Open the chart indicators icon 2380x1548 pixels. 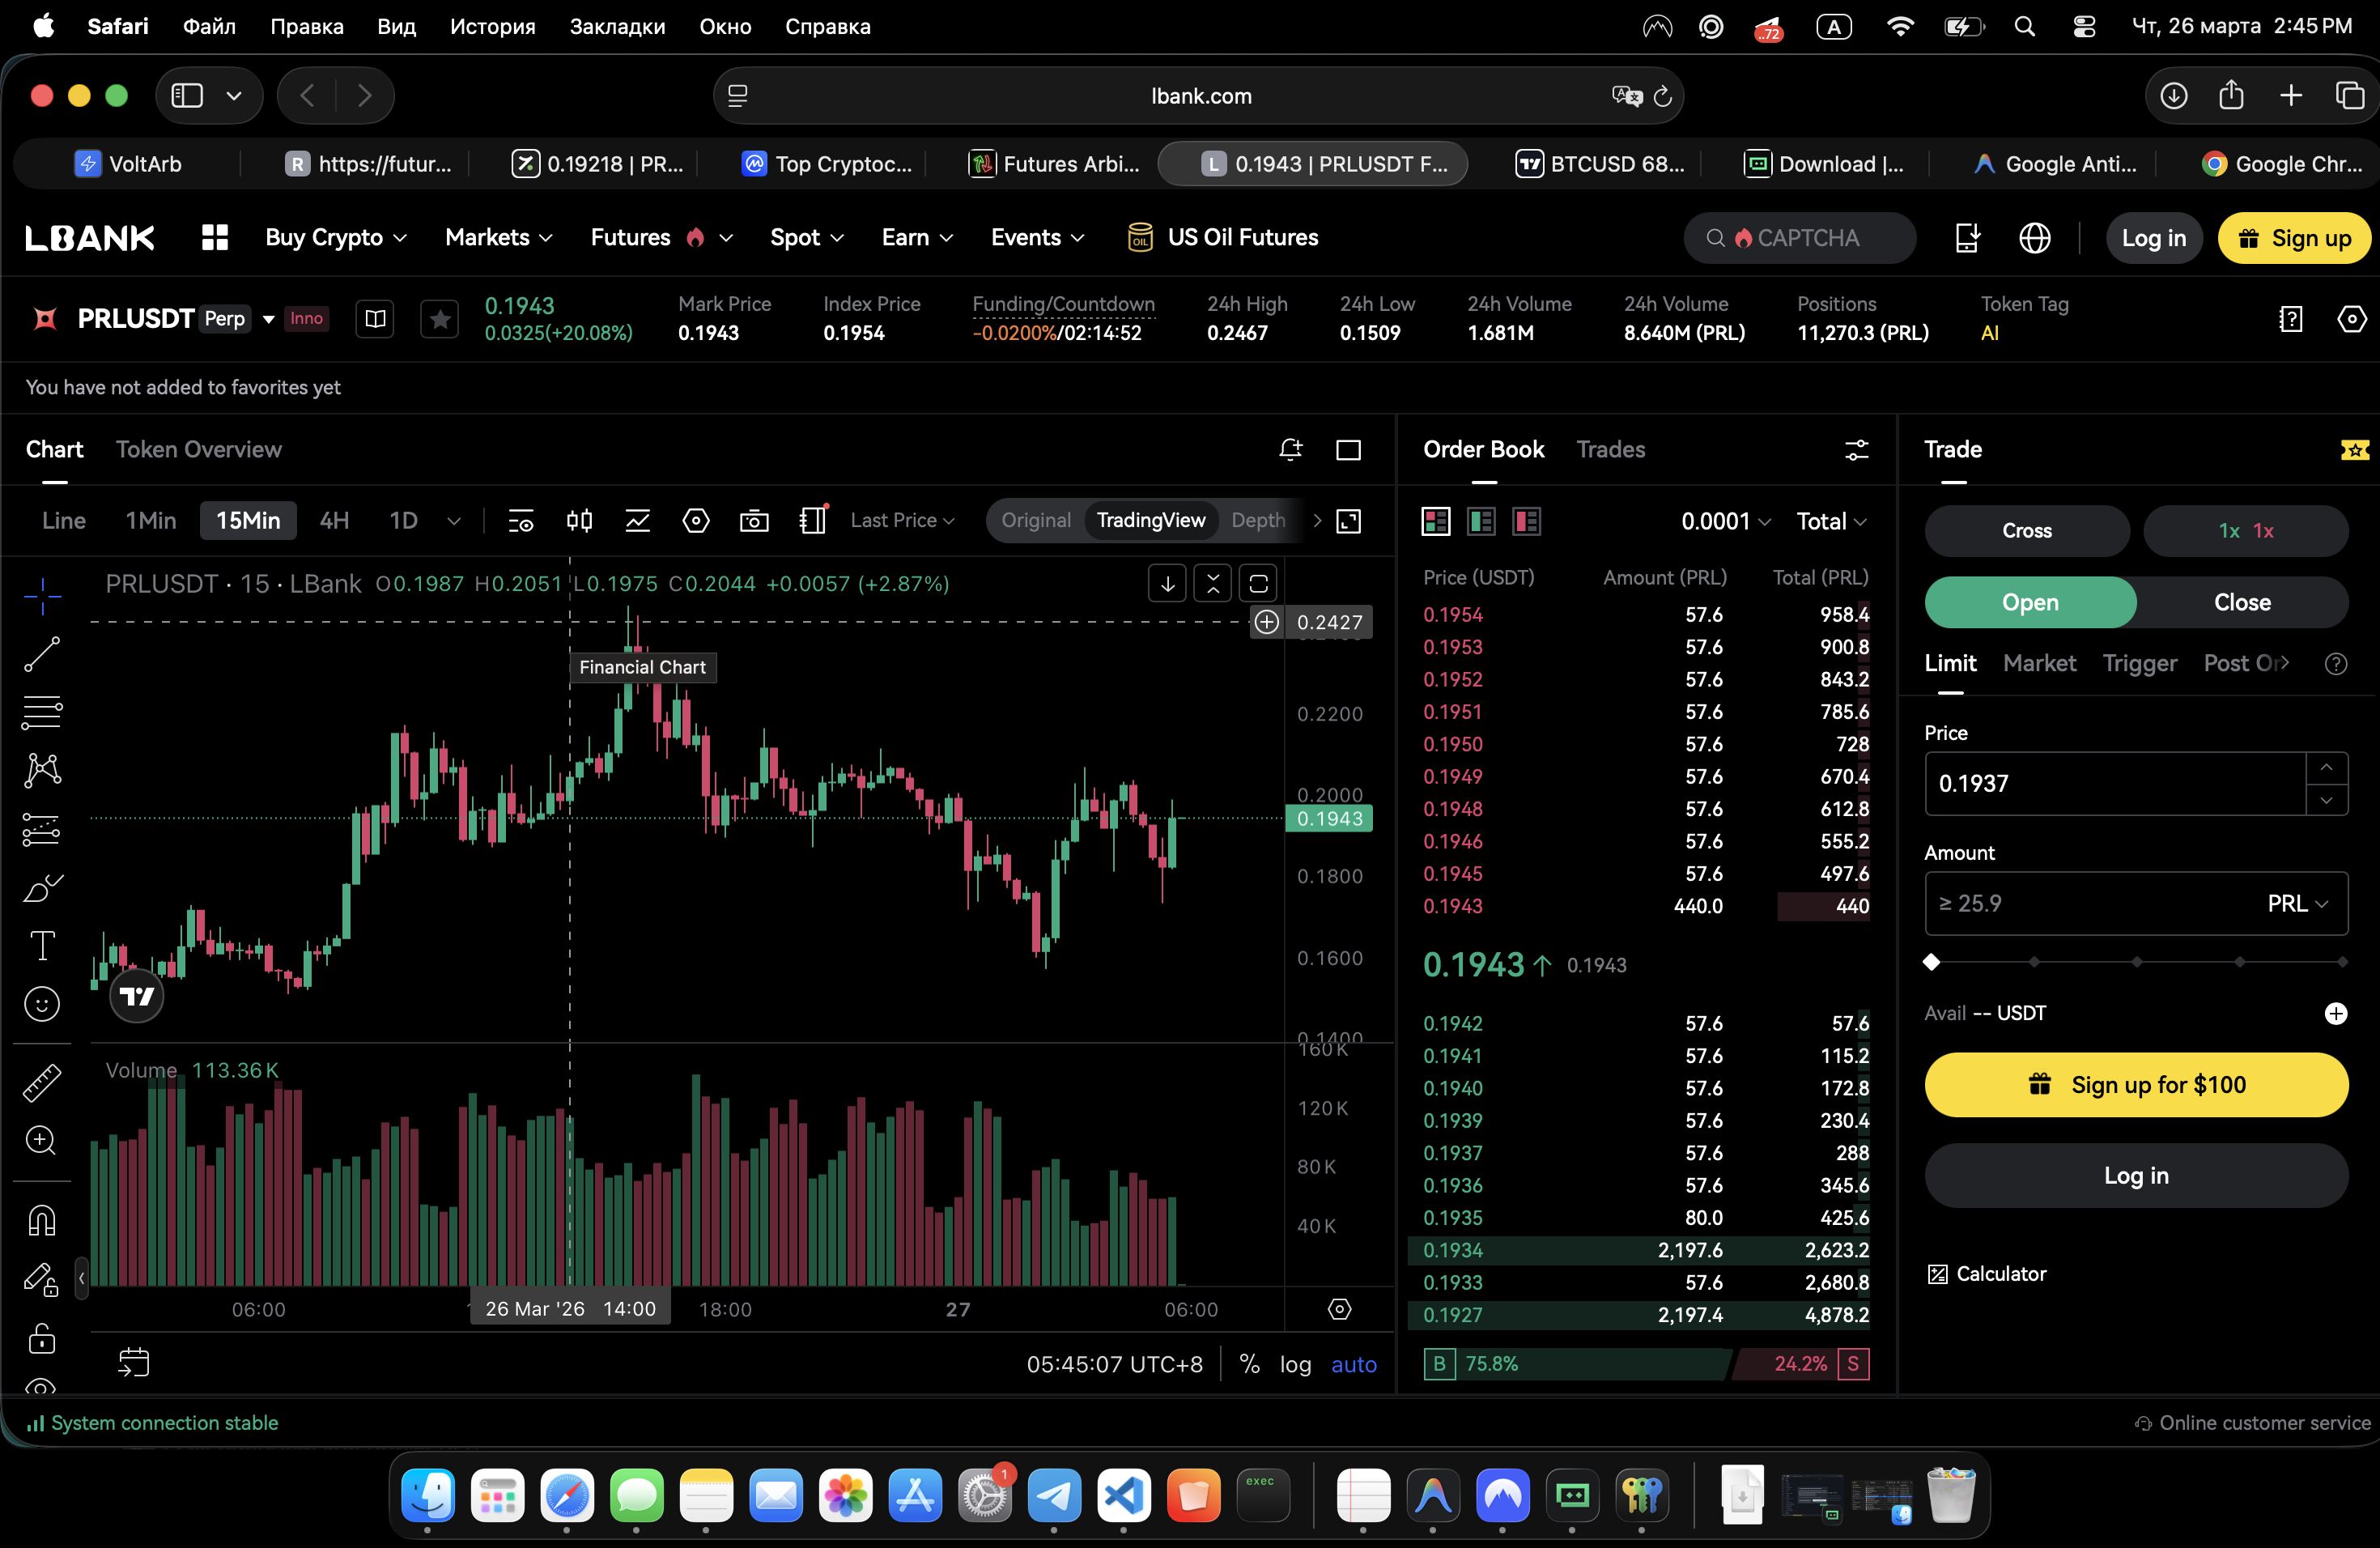pyautogui.click(x=637, y=521)
